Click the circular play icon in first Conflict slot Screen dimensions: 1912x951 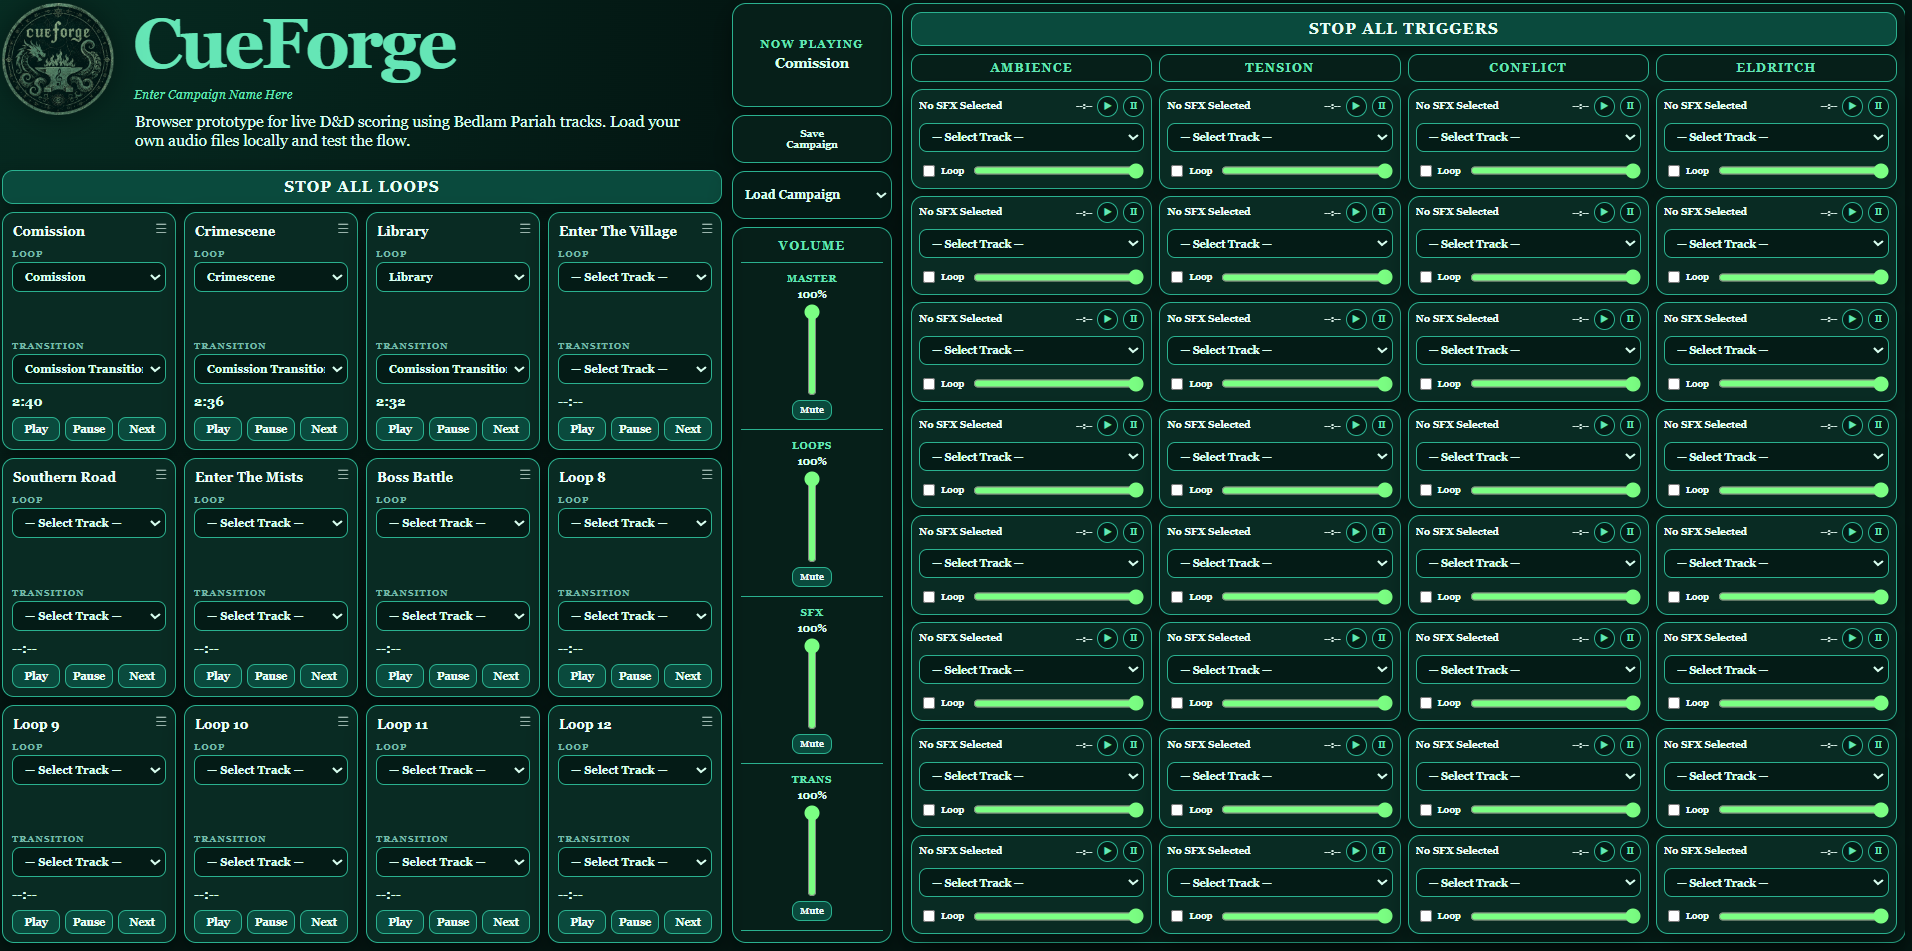pyautogui.click(x=1604, y=106)
